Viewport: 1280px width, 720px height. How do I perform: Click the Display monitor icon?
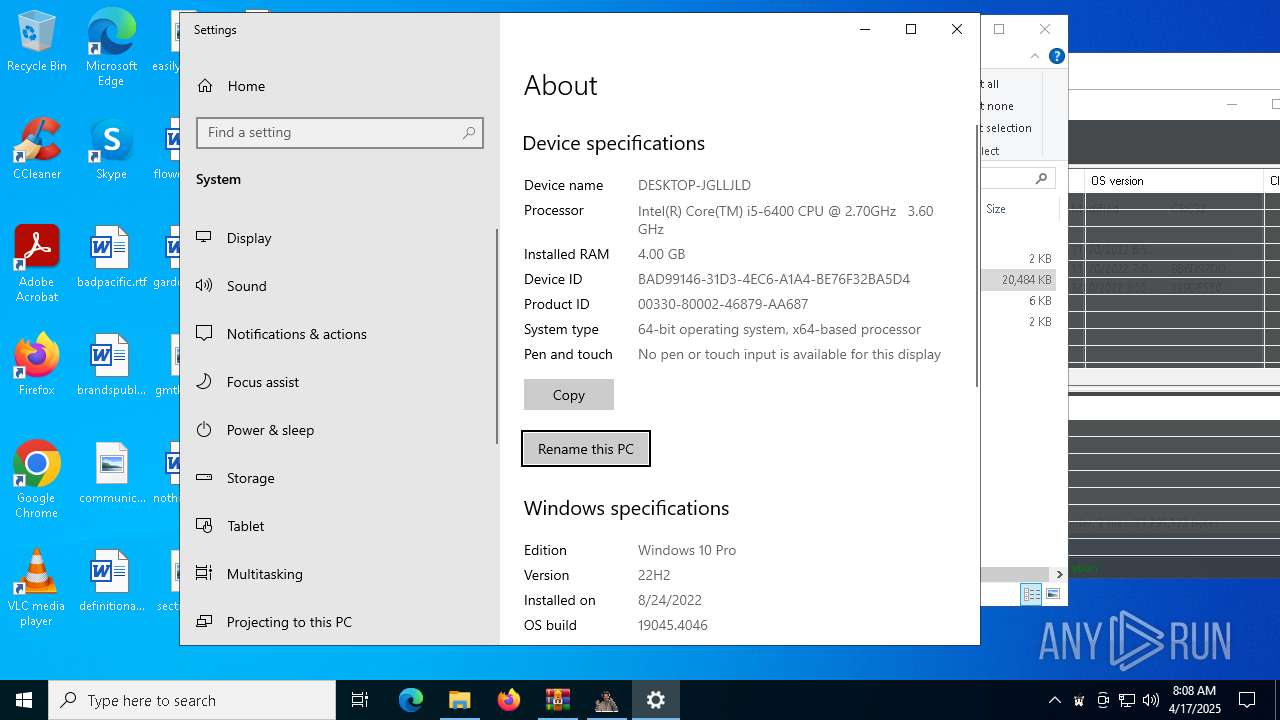click(204, 237)
